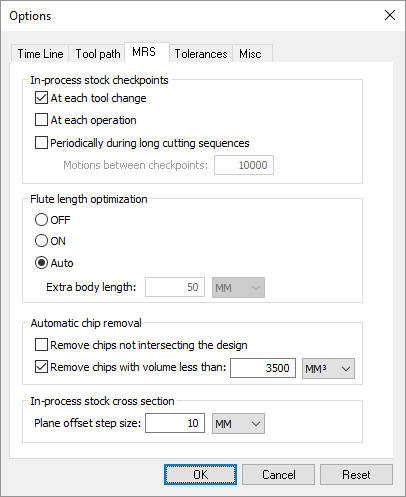
Task: Enable At each operation checkbox
Action: coord(41,120)
